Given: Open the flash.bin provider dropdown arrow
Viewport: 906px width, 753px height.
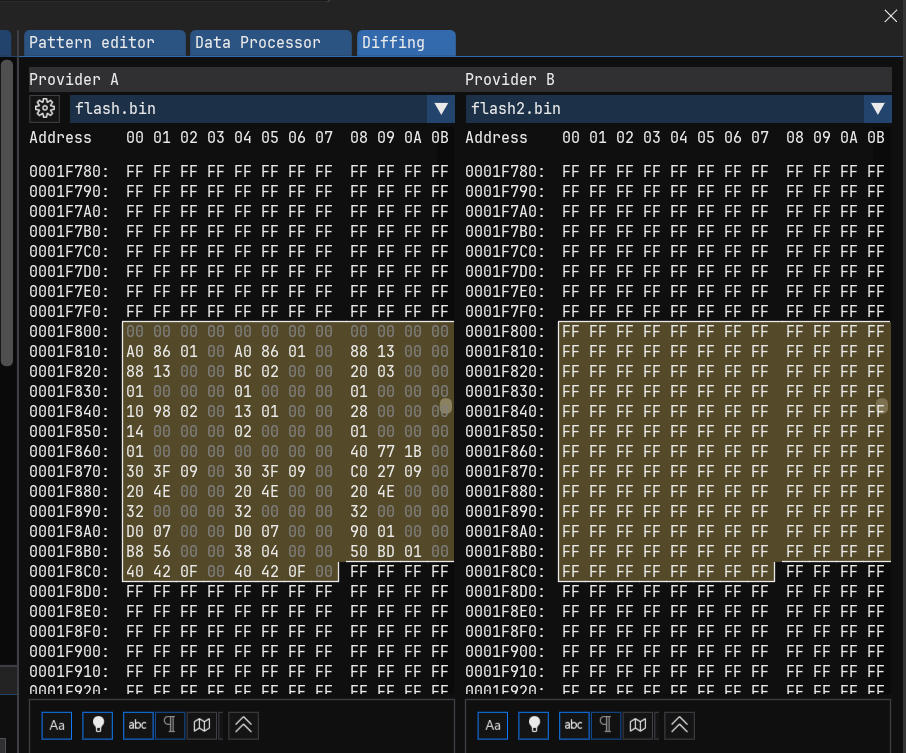Looking at the screenshot, I should 441,109.
